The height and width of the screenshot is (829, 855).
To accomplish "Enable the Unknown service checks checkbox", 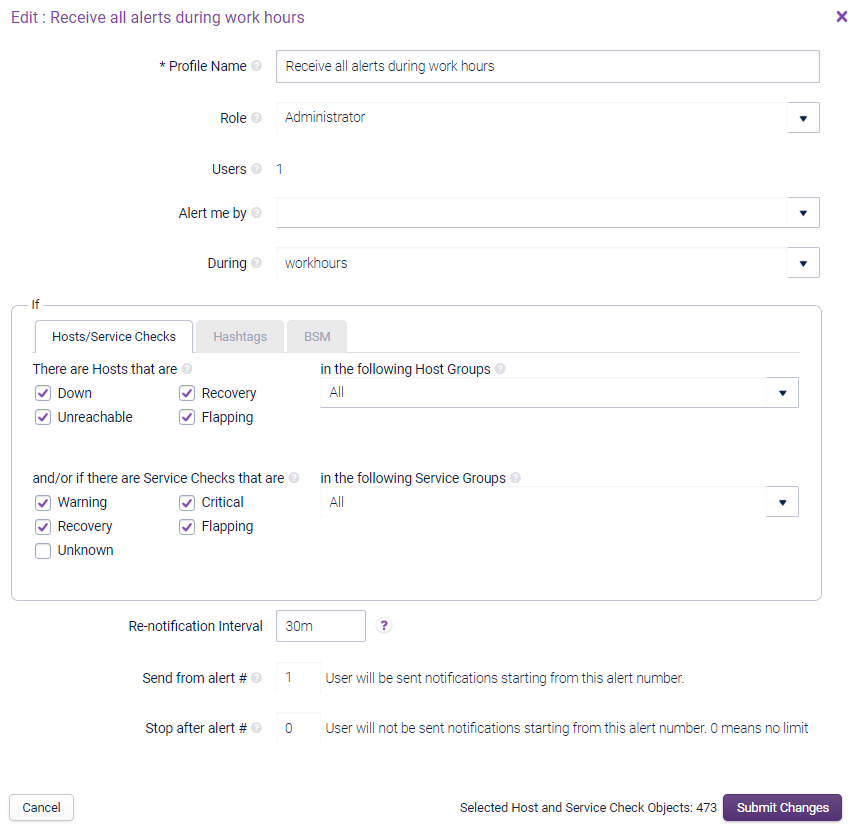I will pyautogui.click(x=43, y=550).
